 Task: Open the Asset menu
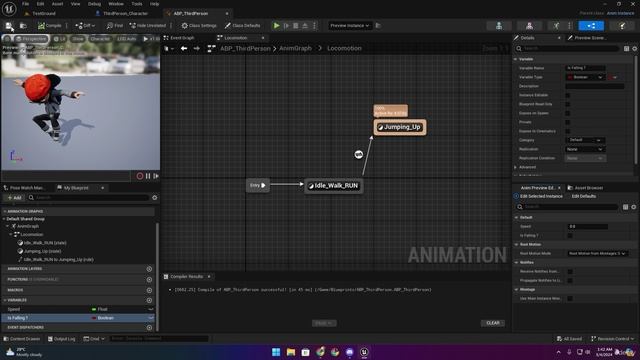click(x=57, y=4)
